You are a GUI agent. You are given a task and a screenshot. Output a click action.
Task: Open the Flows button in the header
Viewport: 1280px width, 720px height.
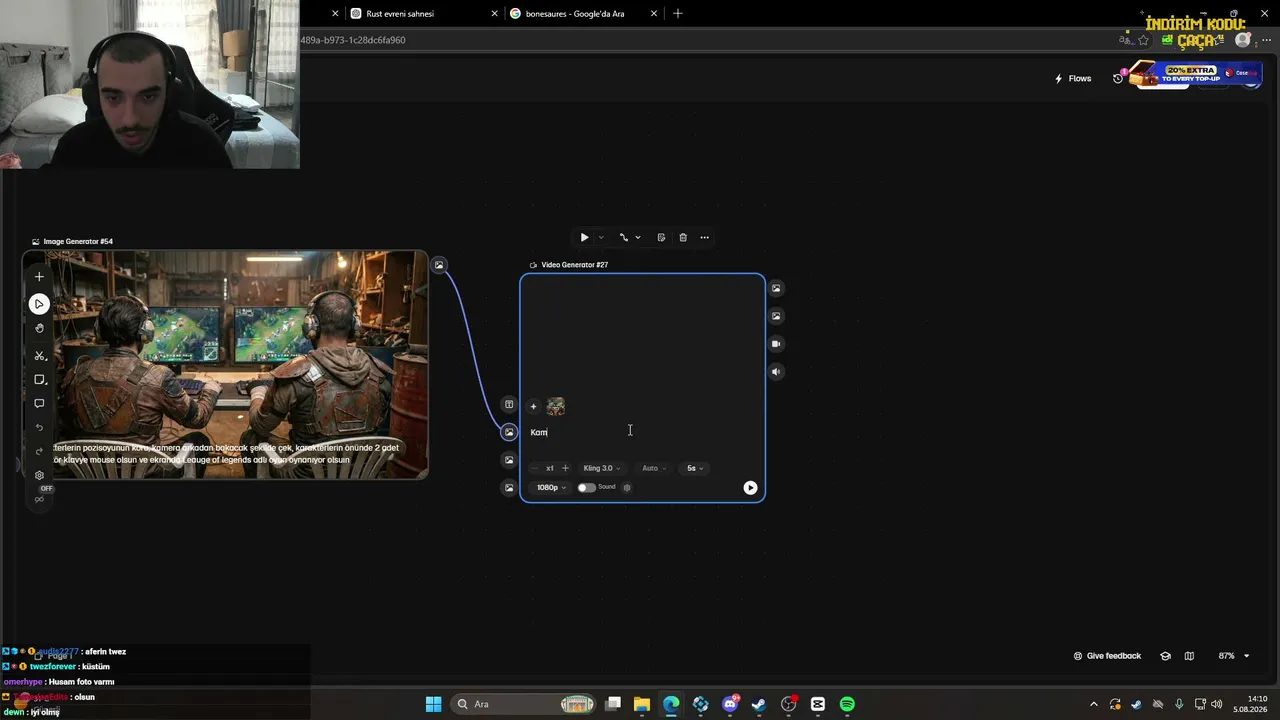tap(1073, 79)
